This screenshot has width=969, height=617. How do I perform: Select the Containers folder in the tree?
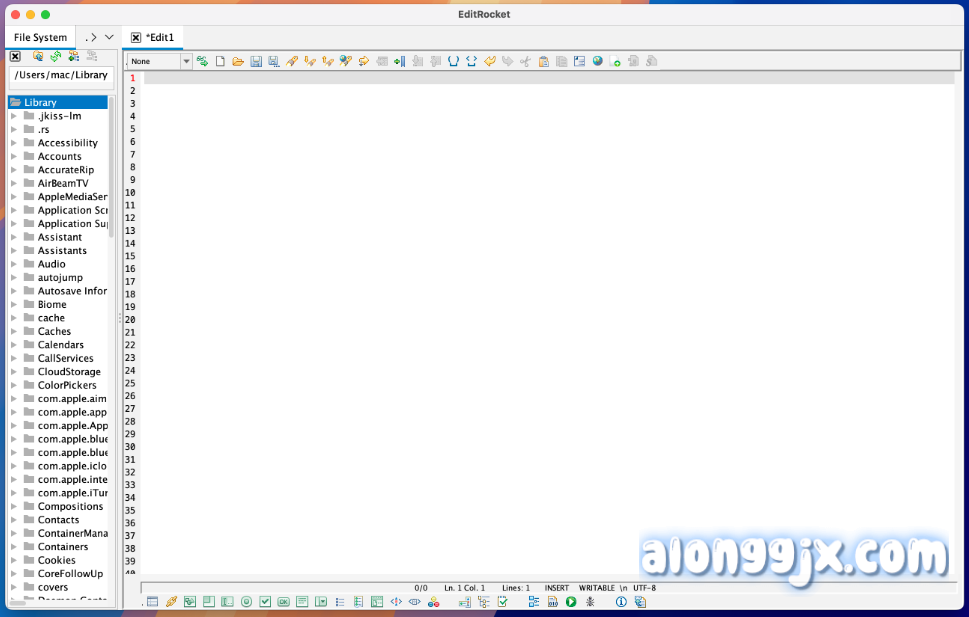63,547
